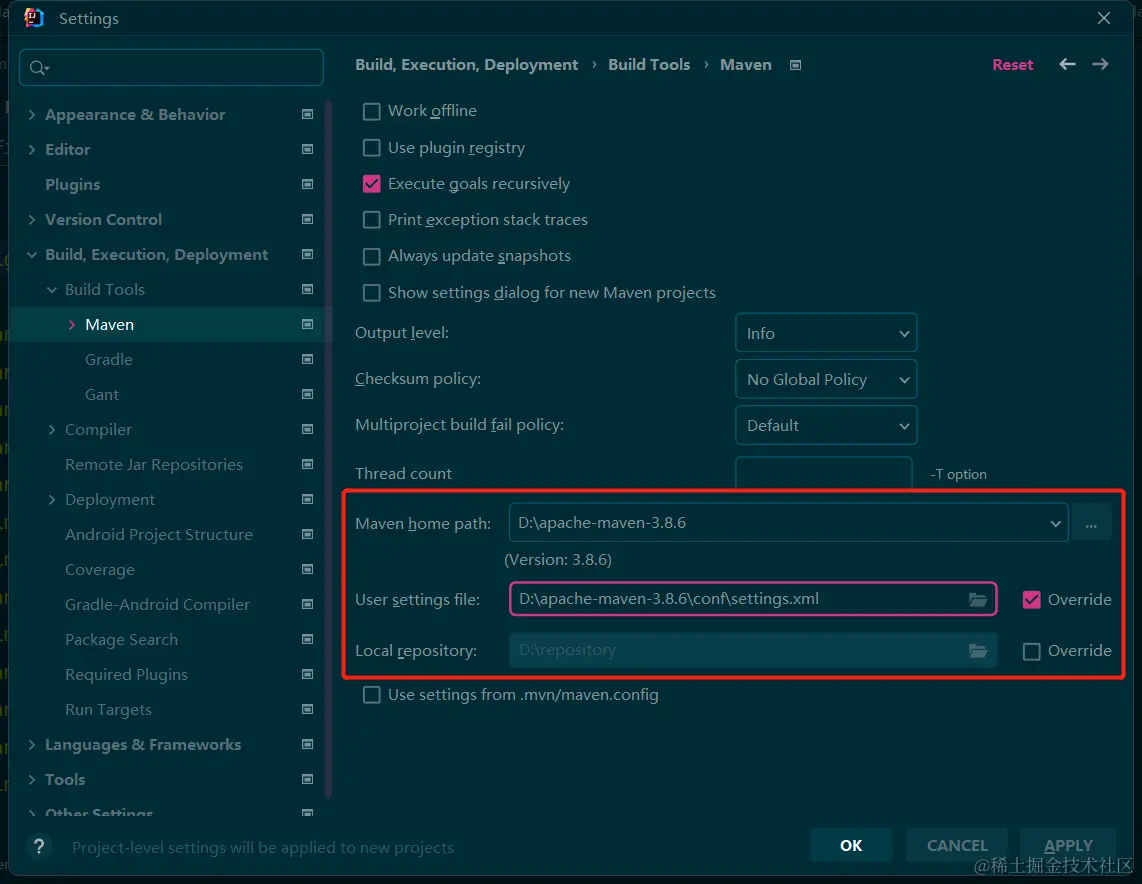Click project-level icon next to Version Control

[x=307, y=219]
